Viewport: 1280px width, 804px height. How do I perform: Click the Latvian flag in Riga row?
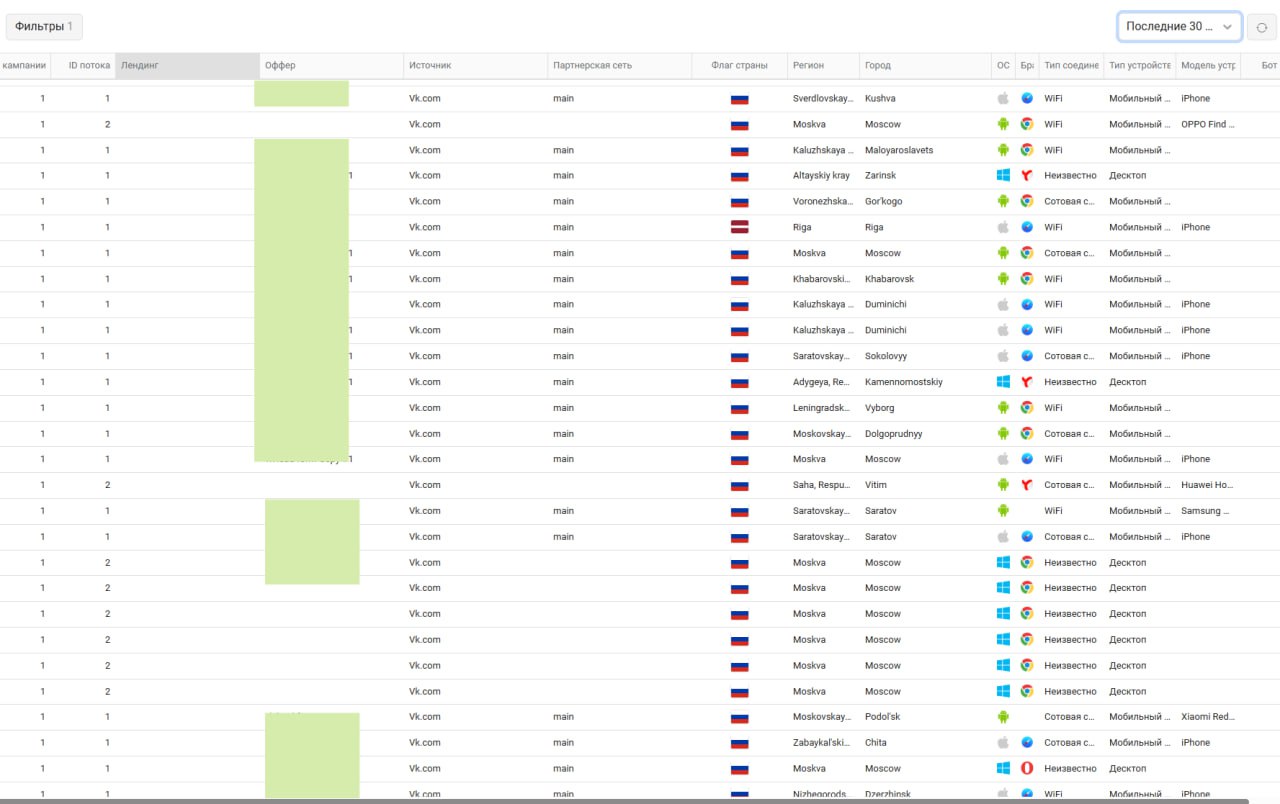coord(740,227)
